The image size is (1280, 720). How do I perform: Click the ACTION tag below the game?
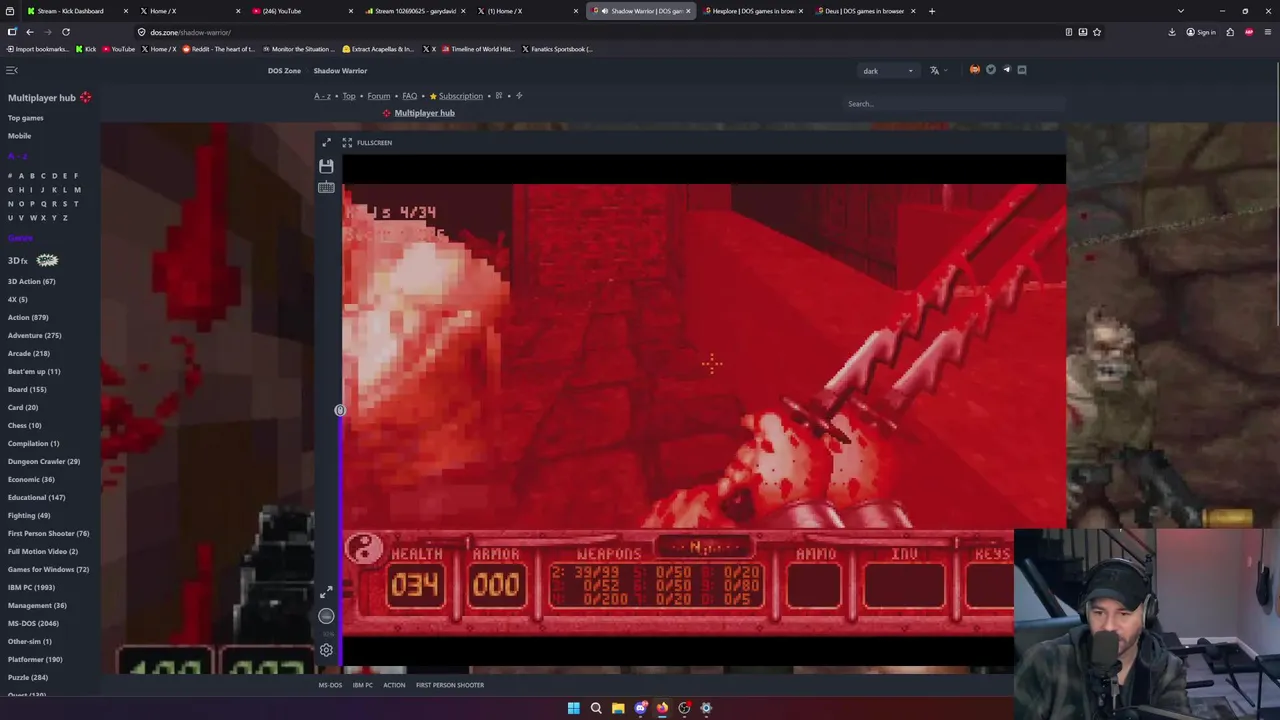tap(394, 685)
